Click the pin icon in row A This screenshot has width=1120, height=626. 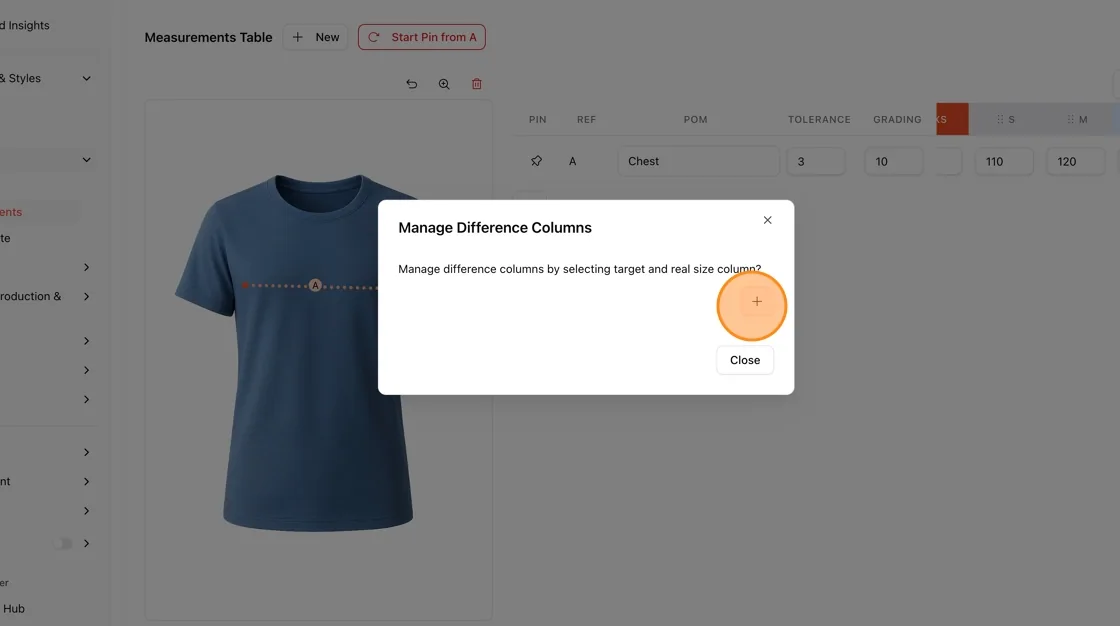(536, 162)
